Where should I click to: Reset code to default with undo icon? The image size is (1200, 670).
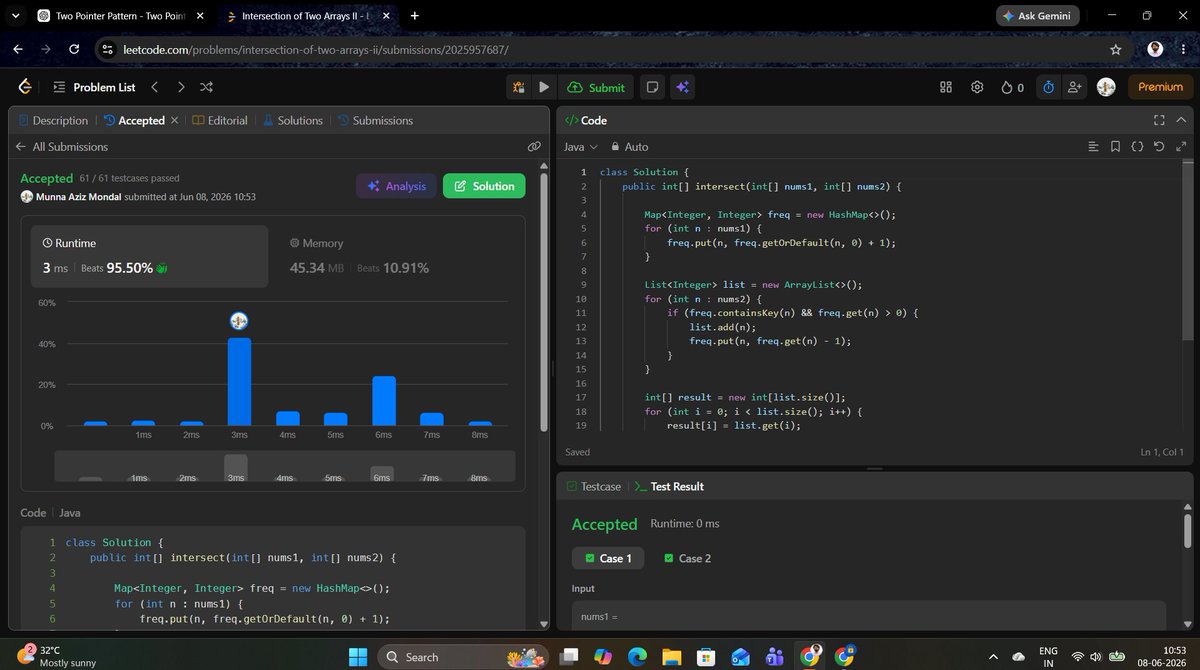pyautogui.click(x=1159, y=146)
